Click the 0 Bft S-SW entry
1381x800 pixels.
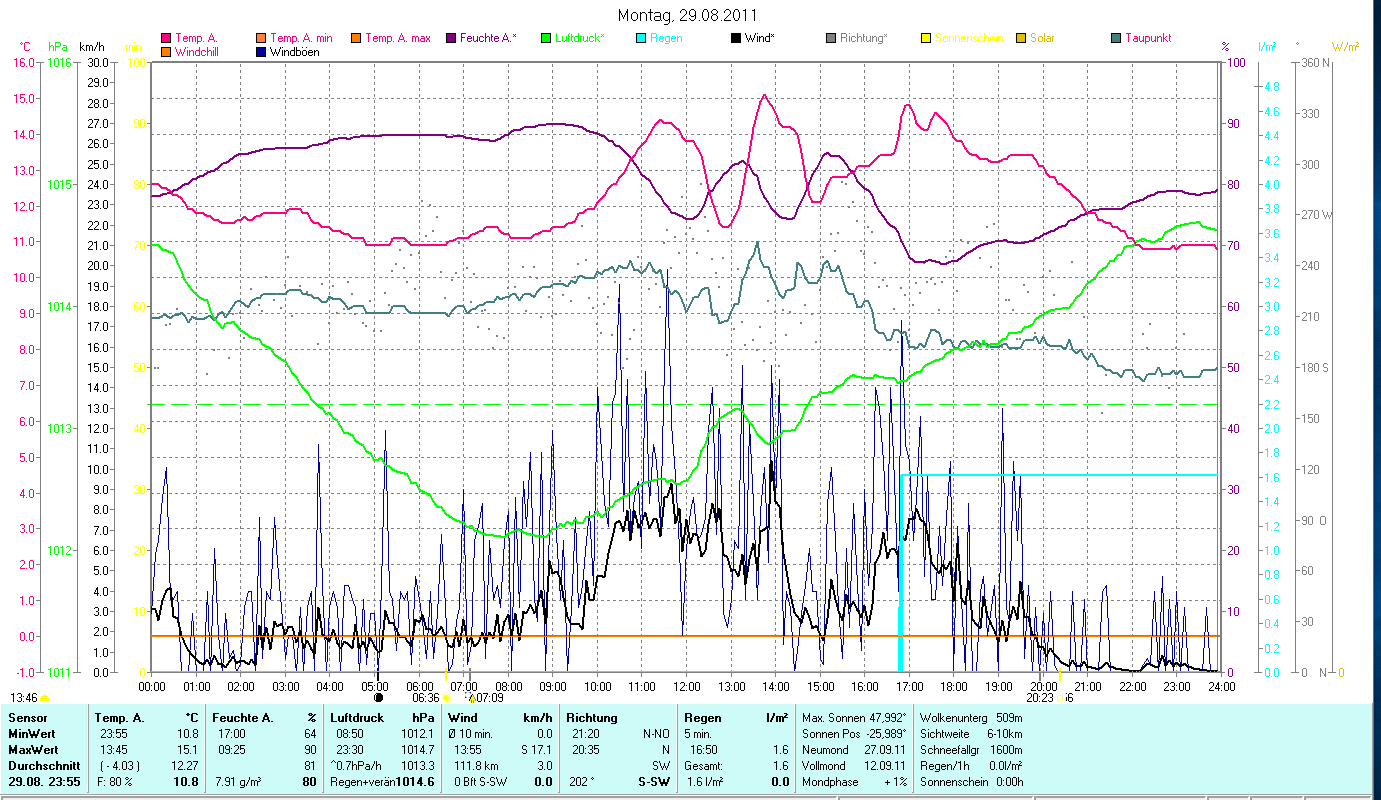click(478, 781)
